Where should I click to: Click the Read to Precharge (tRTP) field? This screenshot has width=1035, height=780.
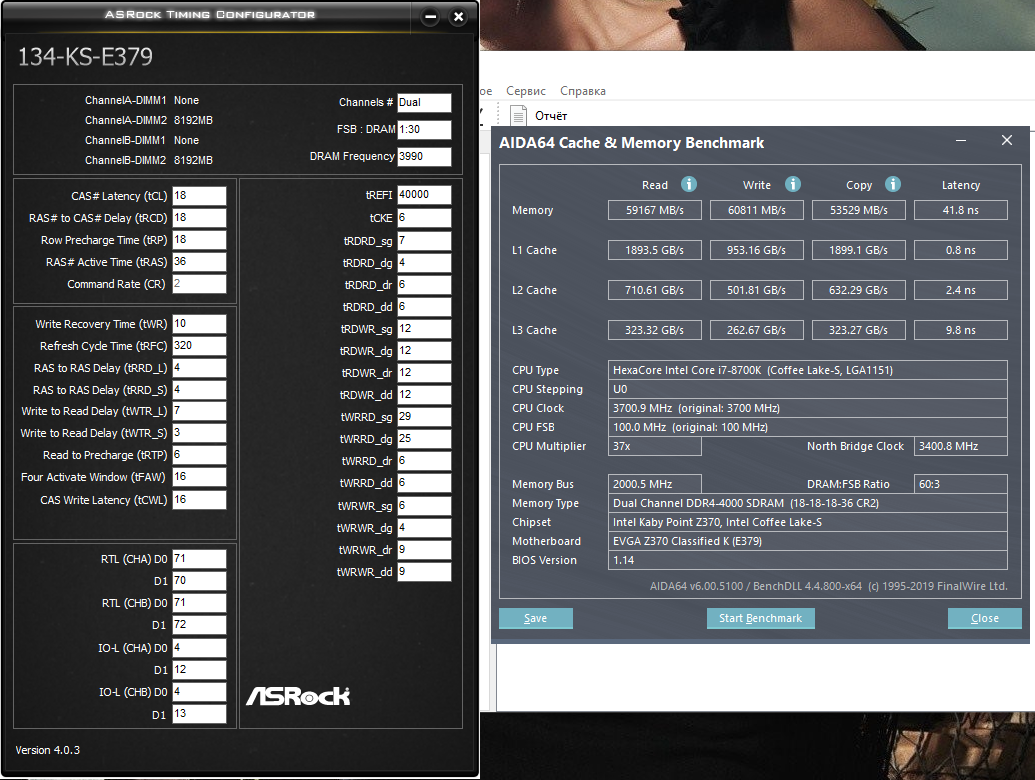point(199,455)
